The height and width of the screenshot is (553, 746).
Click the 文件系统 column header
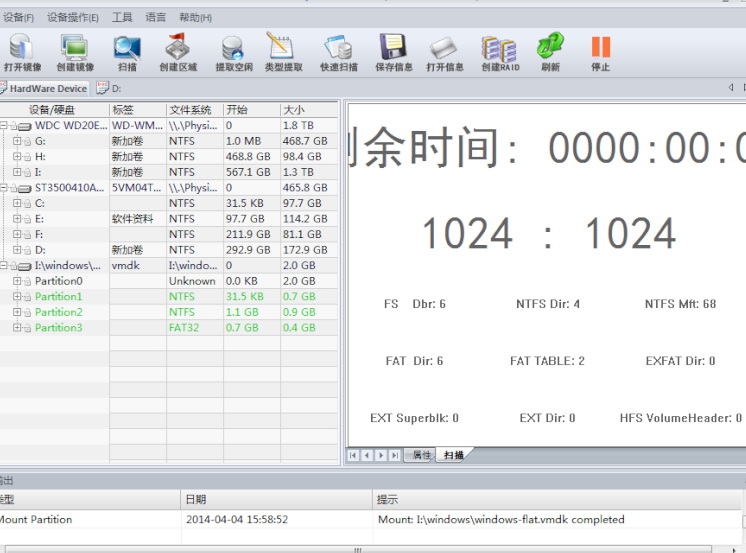click(195, 110)
